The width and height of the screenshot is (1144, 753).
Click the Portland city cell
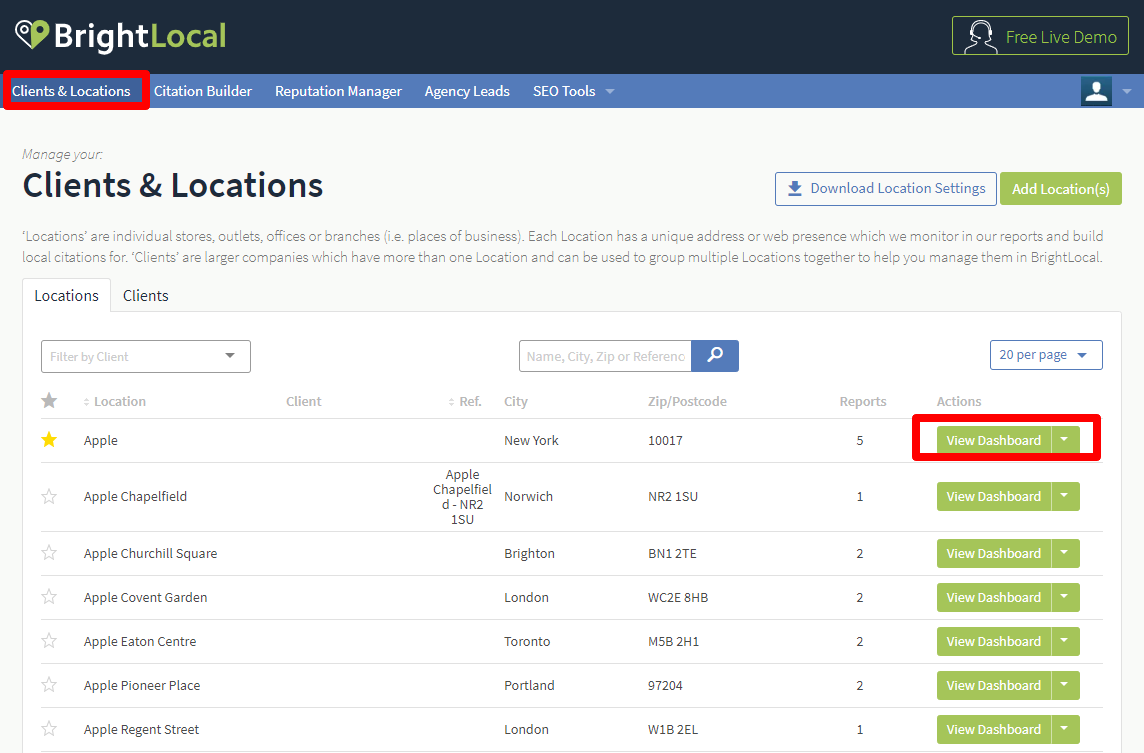529,685
